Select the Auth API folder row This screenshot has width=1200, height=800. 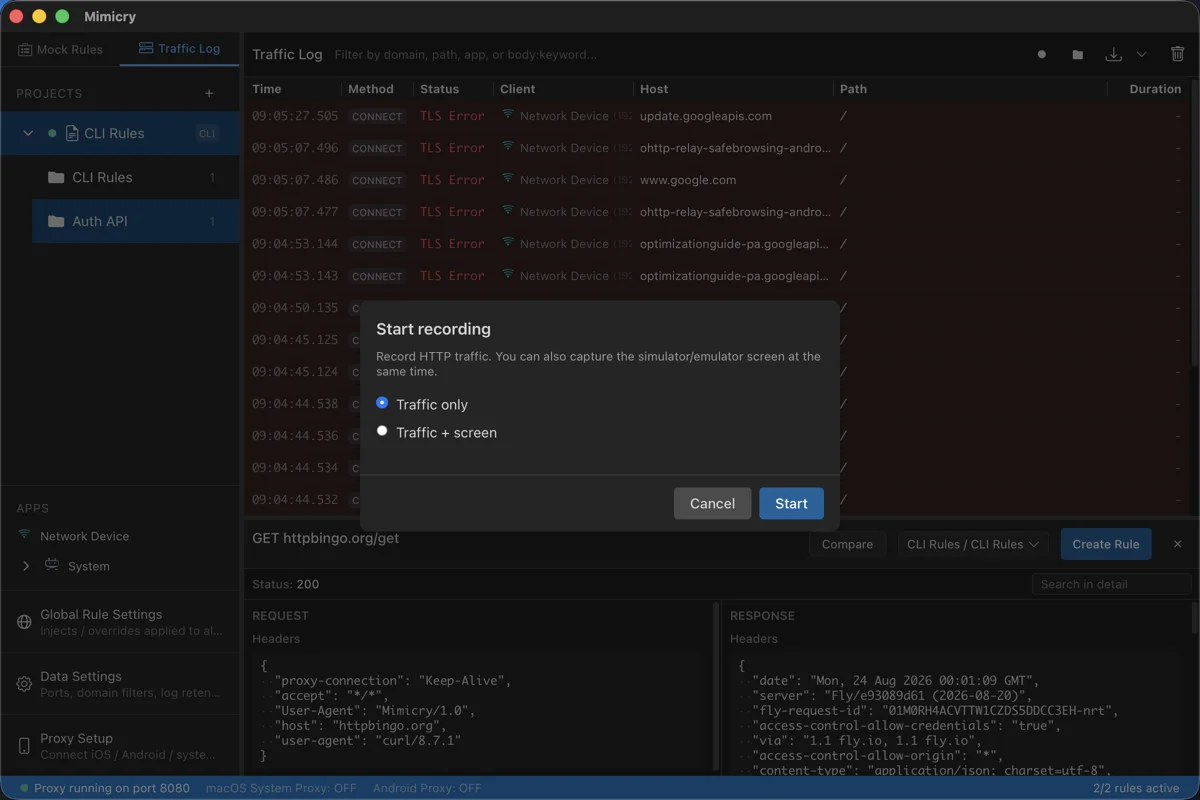point(135,221)
